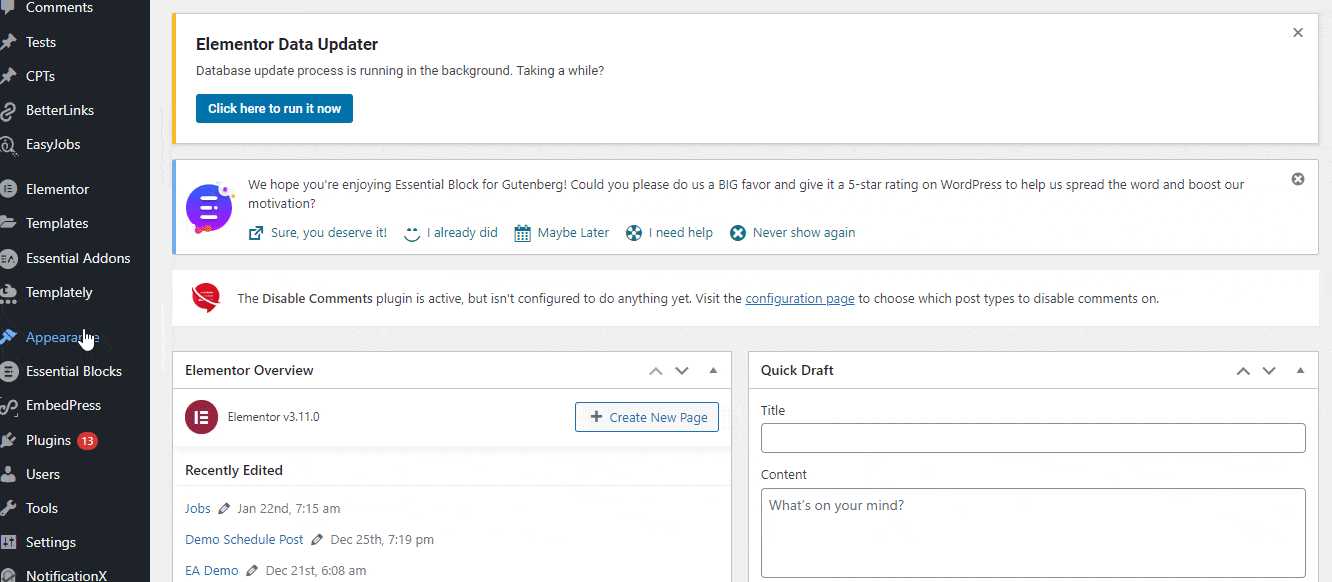The image size is (1332, 582).
Task: Click the EmbedPress sidebar icon
Action: pos(9,406)
